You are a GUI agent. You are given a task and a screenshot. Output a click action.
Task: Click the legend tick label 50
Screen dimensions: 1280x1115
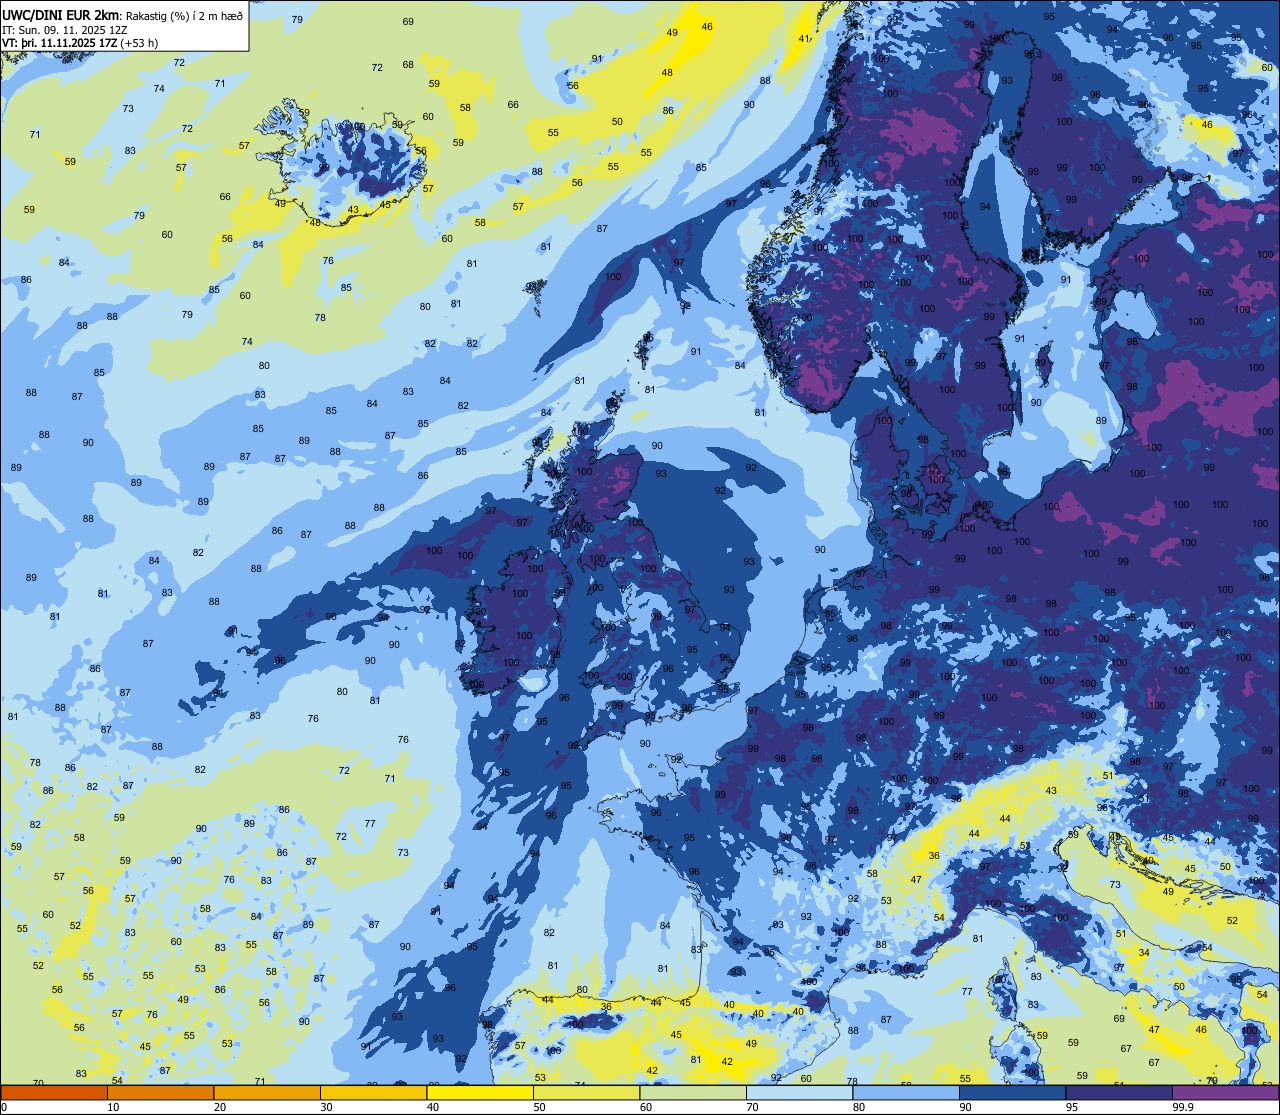(539, 1107)
